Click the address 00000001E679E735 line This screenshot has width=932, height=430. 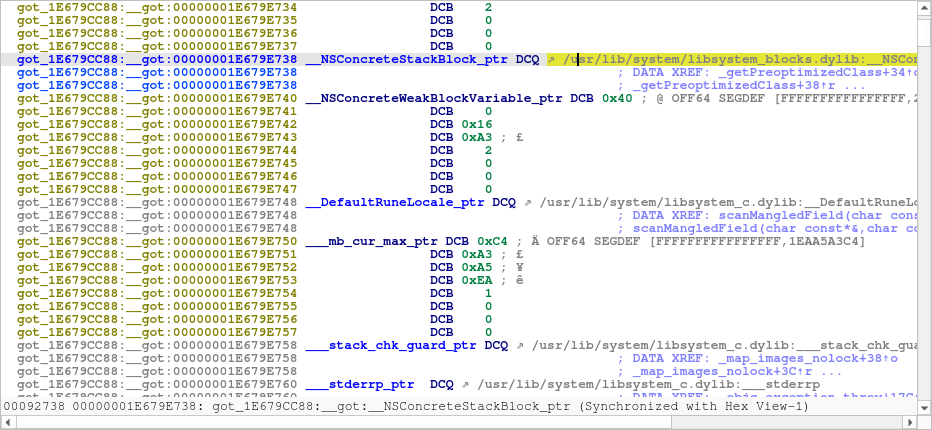[157, 20]
